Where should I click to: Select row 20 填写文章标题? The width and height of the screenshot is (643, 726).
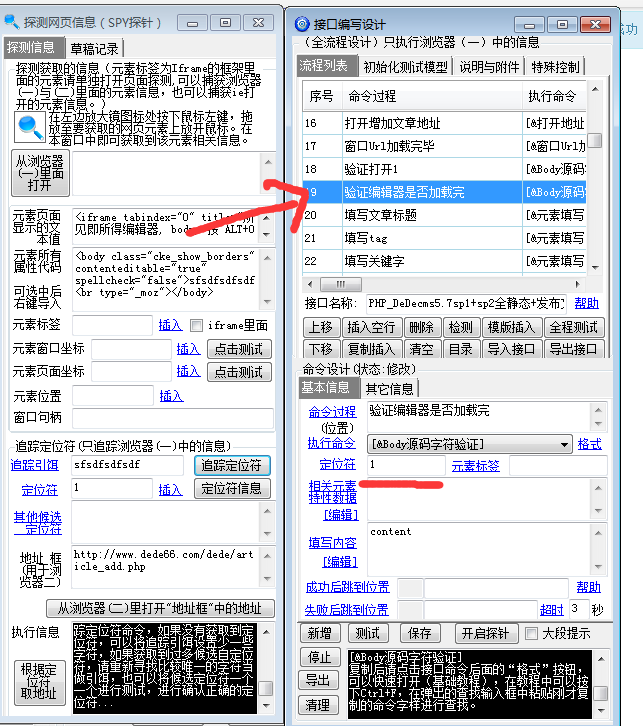(x=444, y=215)
